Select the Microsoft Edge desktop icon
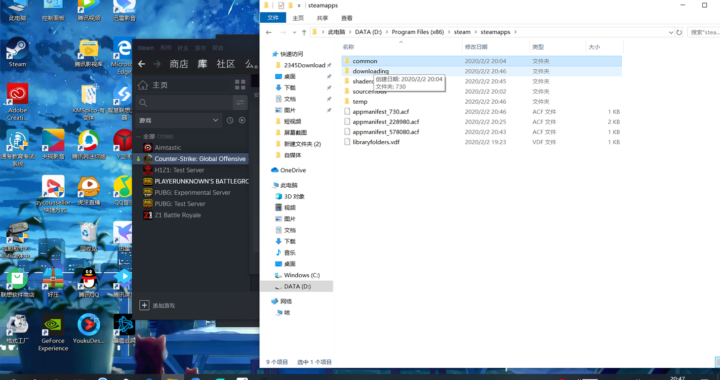 [124, 56]
